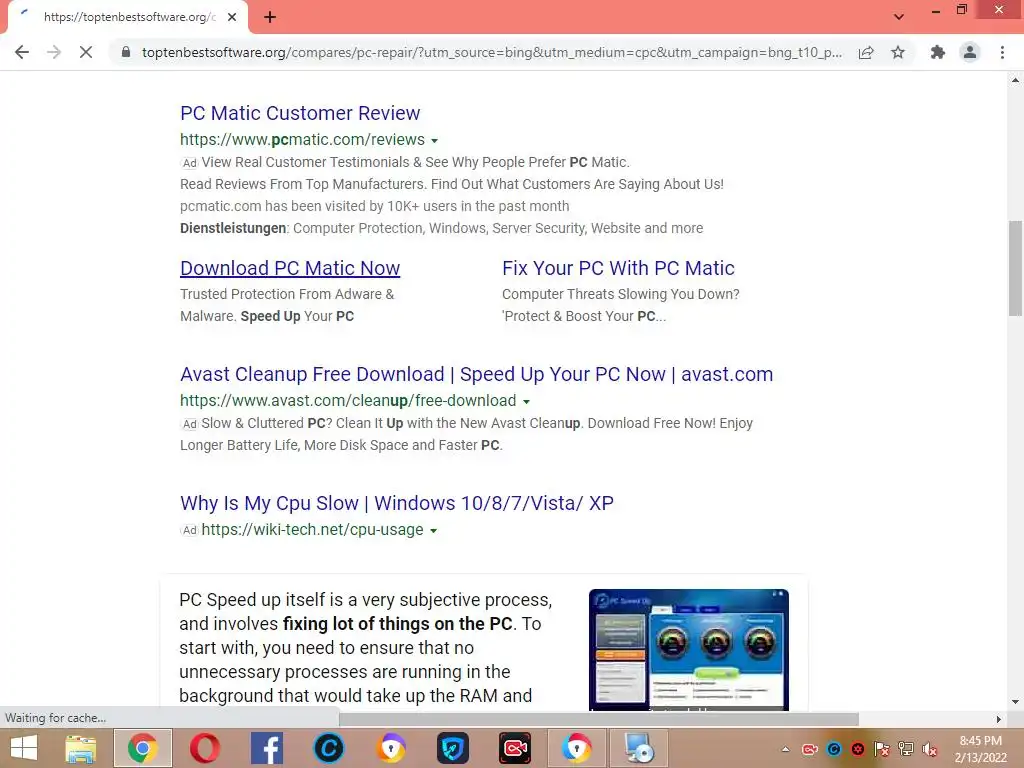
Task: Expand the avast.com/cleanup URL dropdown arrow
Action: pos(526,402)
